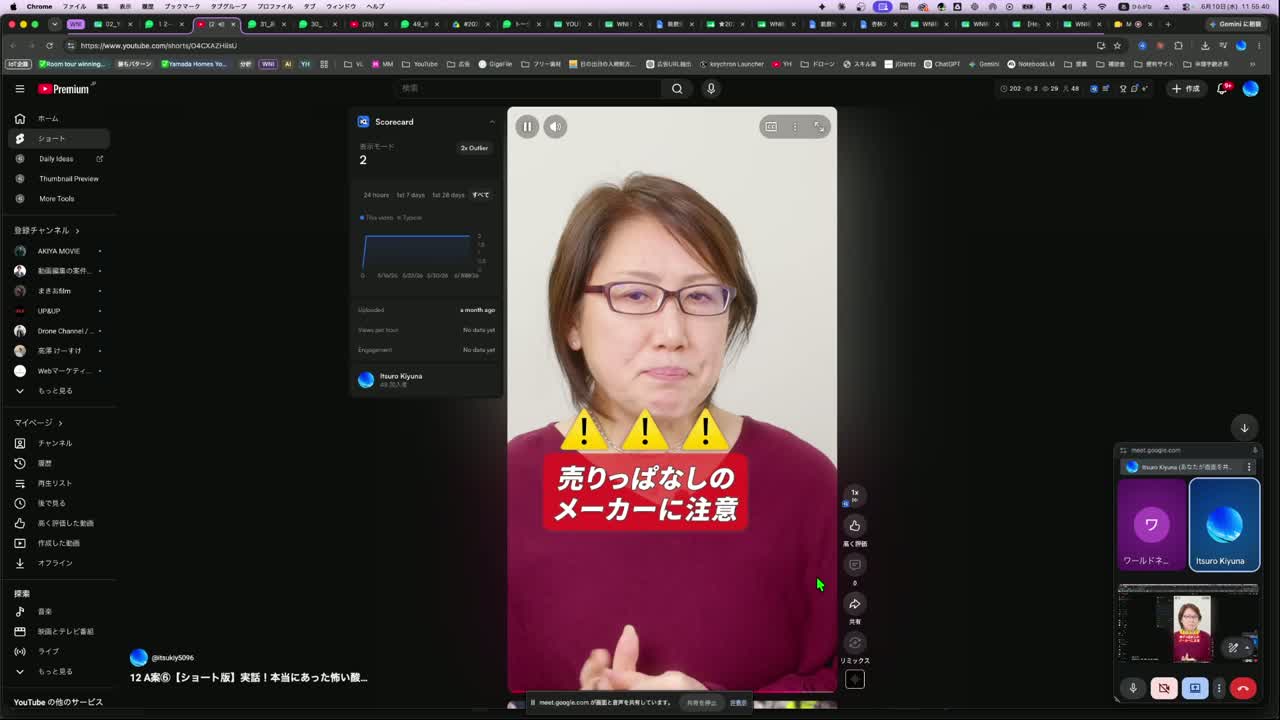
Task: Expand the マイページ section header
Action: [38, 423]
